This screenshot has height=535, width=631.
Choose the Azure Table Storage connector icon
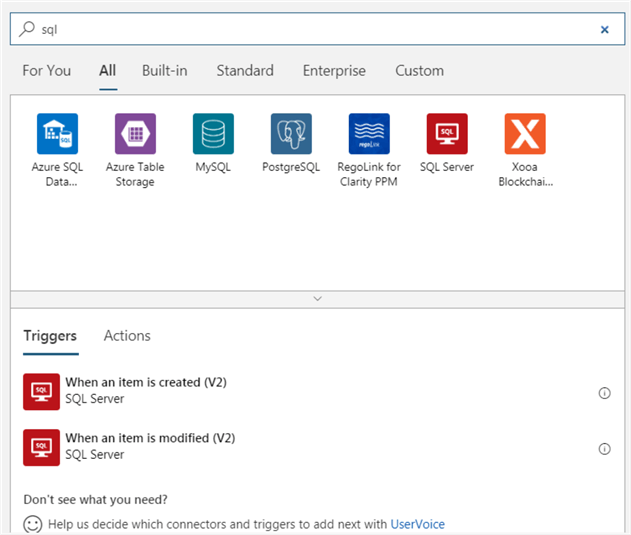click(135, 134)
